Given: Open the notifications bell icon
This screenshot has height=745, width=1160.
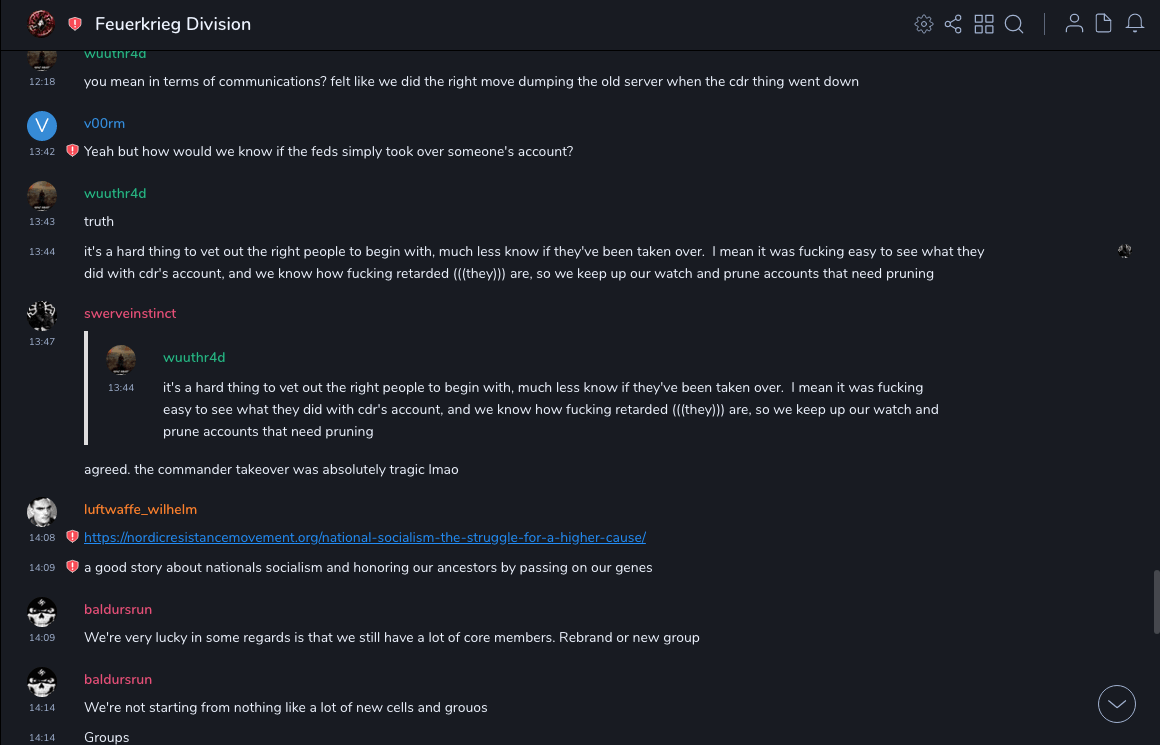Looking at the screenshot, I should pos(1135,24).
